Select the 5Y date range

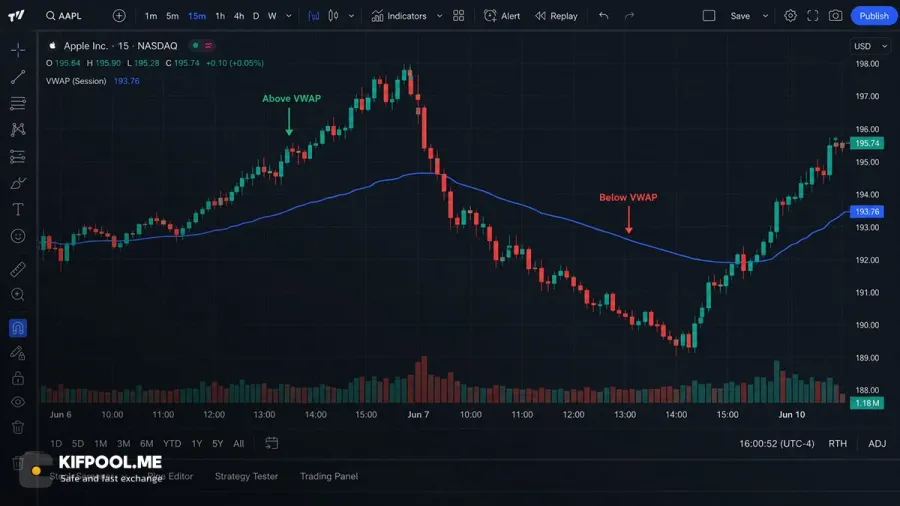click(x=218, y=443)
